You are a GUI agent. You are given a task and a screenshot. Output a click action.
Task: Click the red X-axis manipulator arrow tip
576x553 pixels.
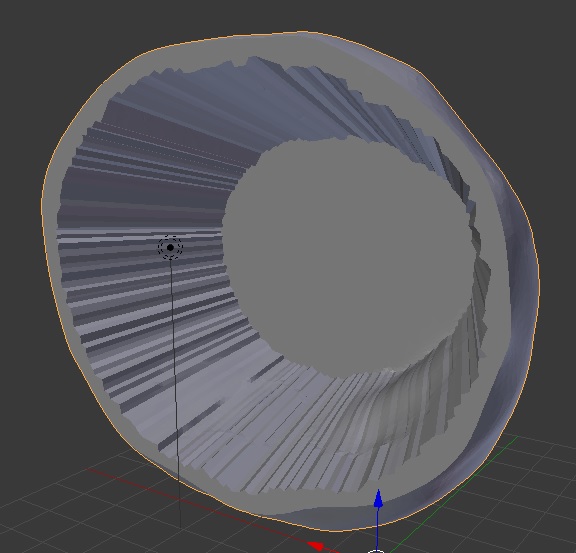tap(316, 546)
